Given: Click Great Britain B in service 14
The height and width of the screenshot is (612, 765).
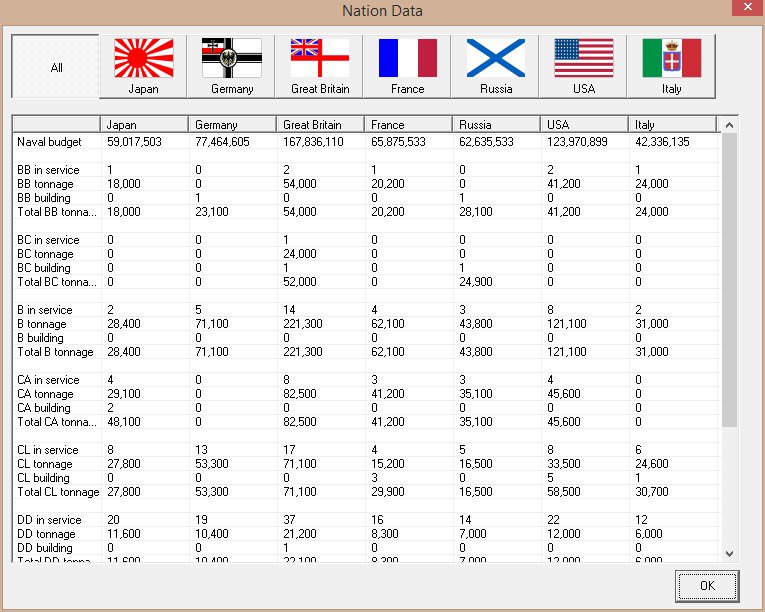Looking at the screenshot, I should tap(289, 310).
